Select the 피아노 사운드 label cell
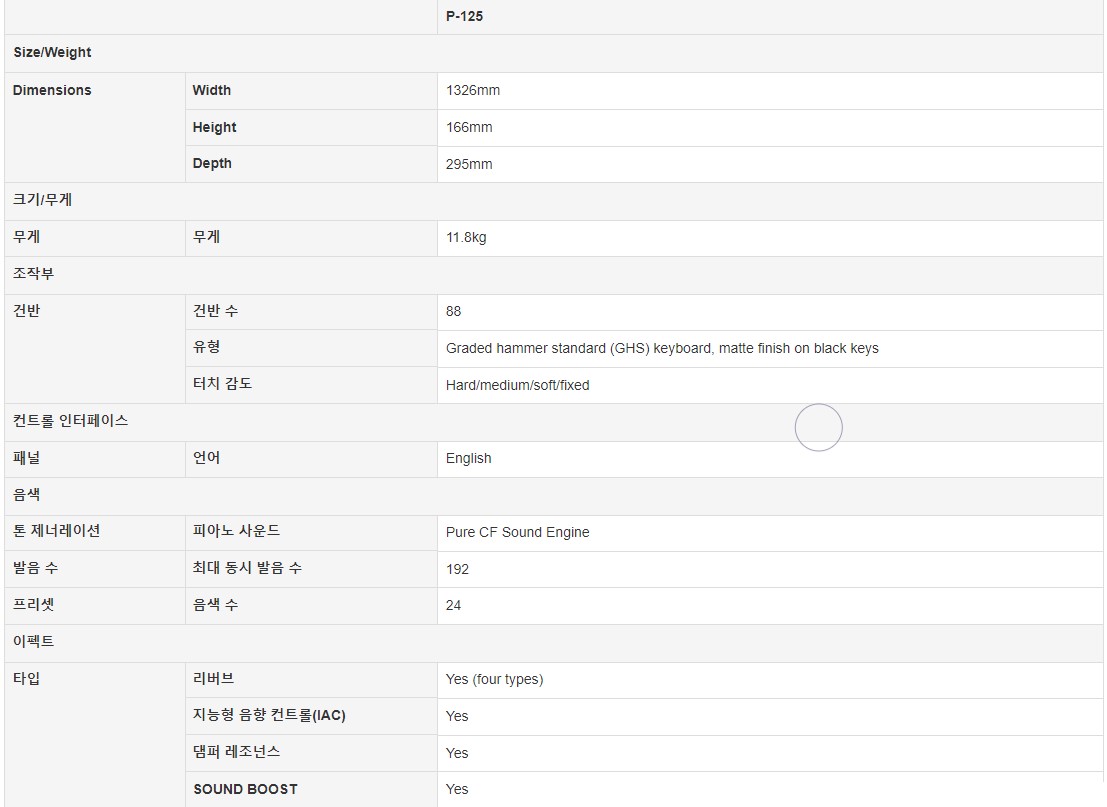Image resolution: width=1107 pixels, height=807 pixels. tap(311, 532)
